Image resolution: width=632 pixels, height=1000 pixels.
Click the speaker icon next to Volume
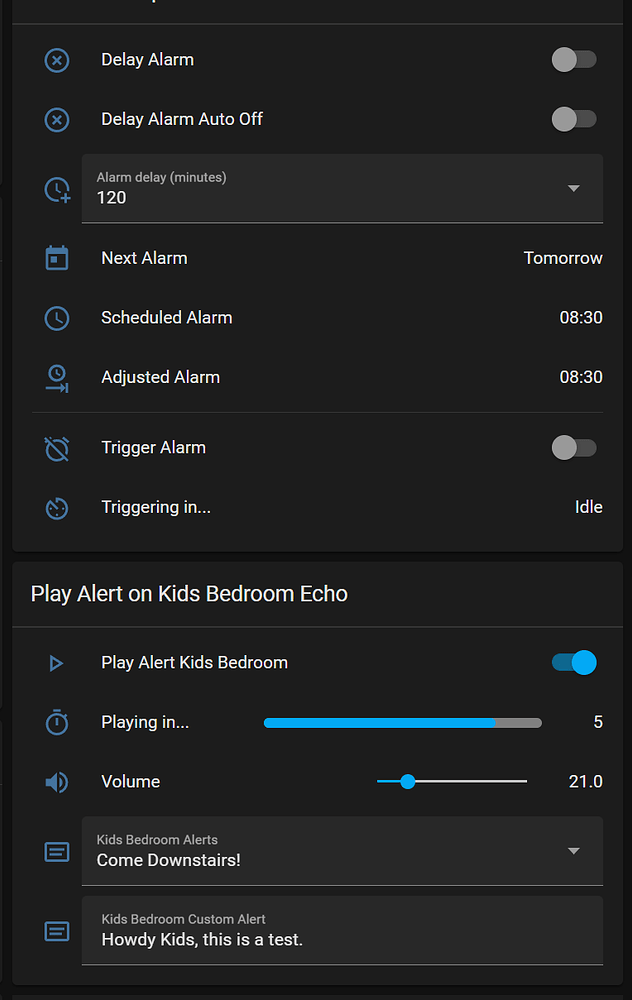57,782
